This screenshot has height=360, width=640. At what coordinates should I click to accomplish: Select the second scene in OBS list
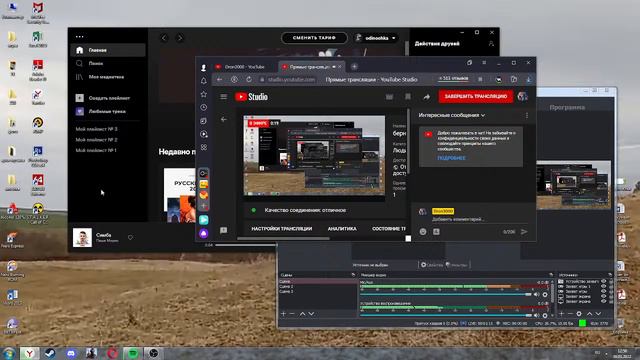pos(318,287)
